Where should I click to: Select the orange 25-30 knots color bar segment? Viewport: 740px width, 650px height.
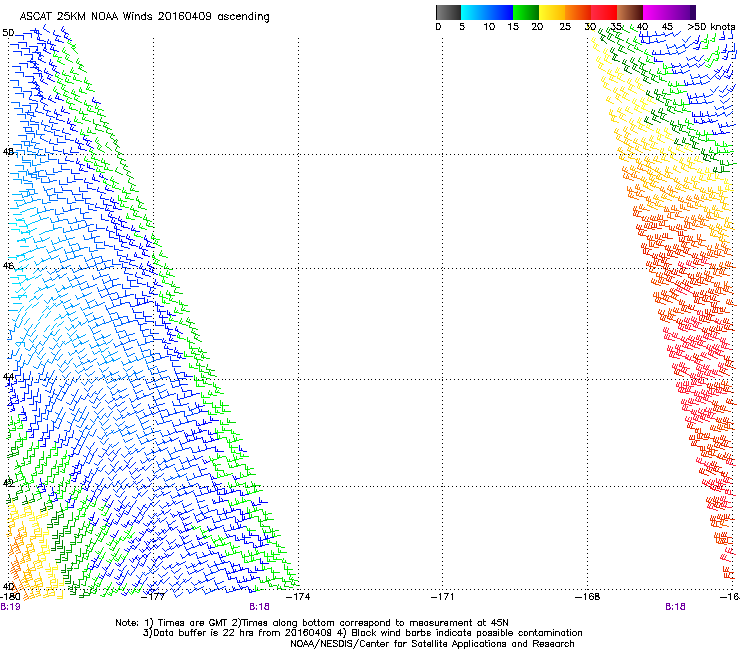coord(578,12)
